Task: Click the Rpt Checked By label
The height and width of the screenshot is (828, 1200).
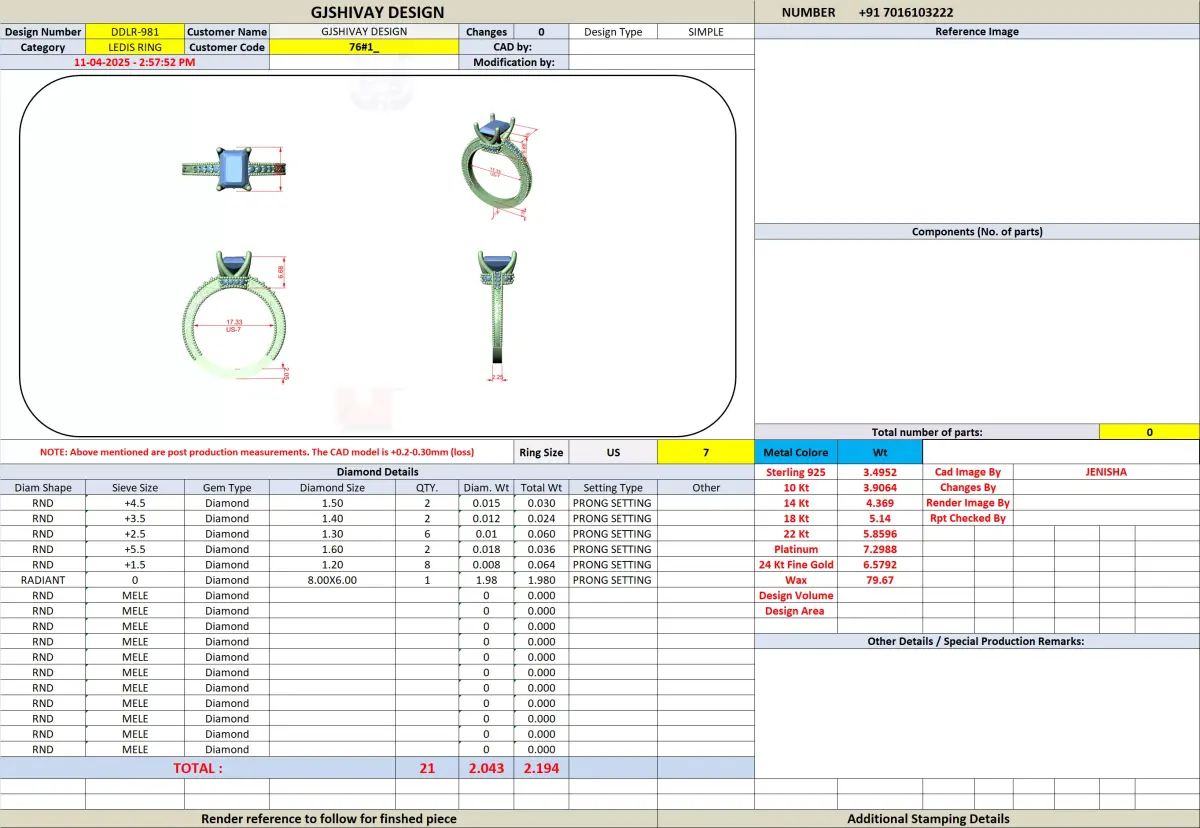Action: [968, 518]
